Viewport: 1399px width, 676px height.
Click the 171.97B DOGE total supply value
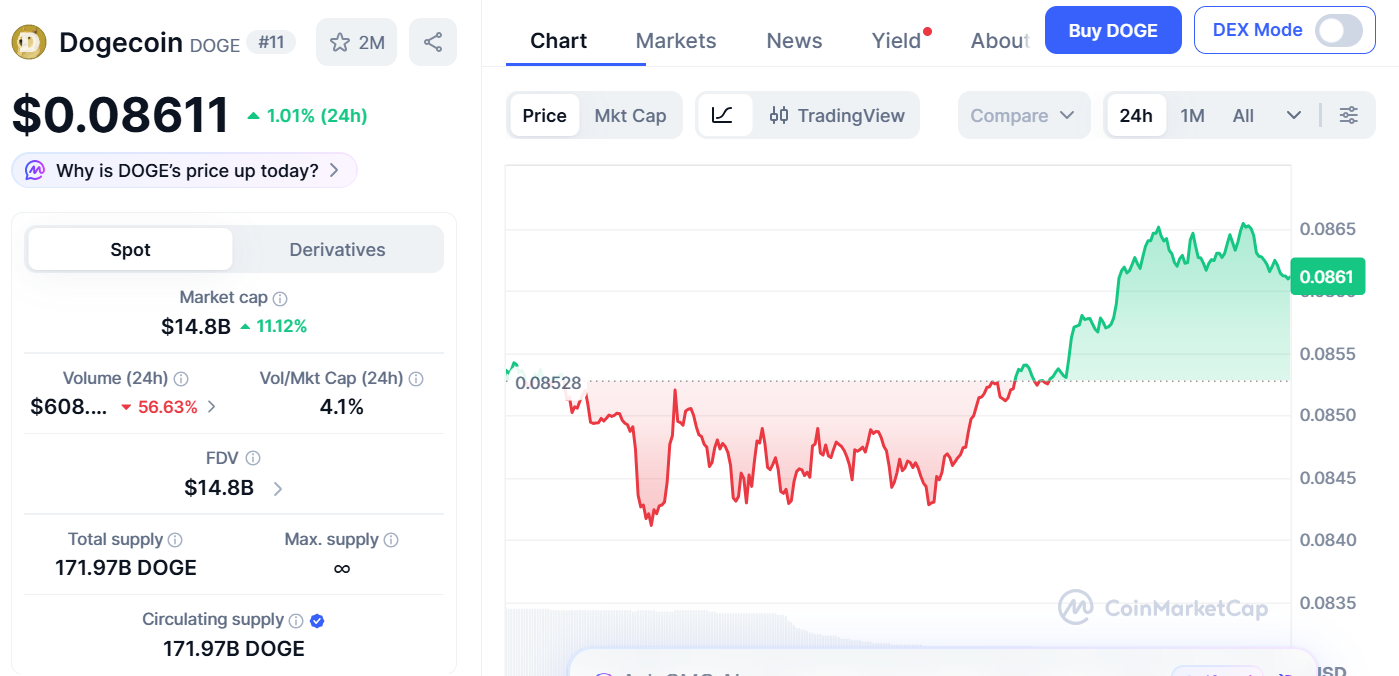coord(126,568)
